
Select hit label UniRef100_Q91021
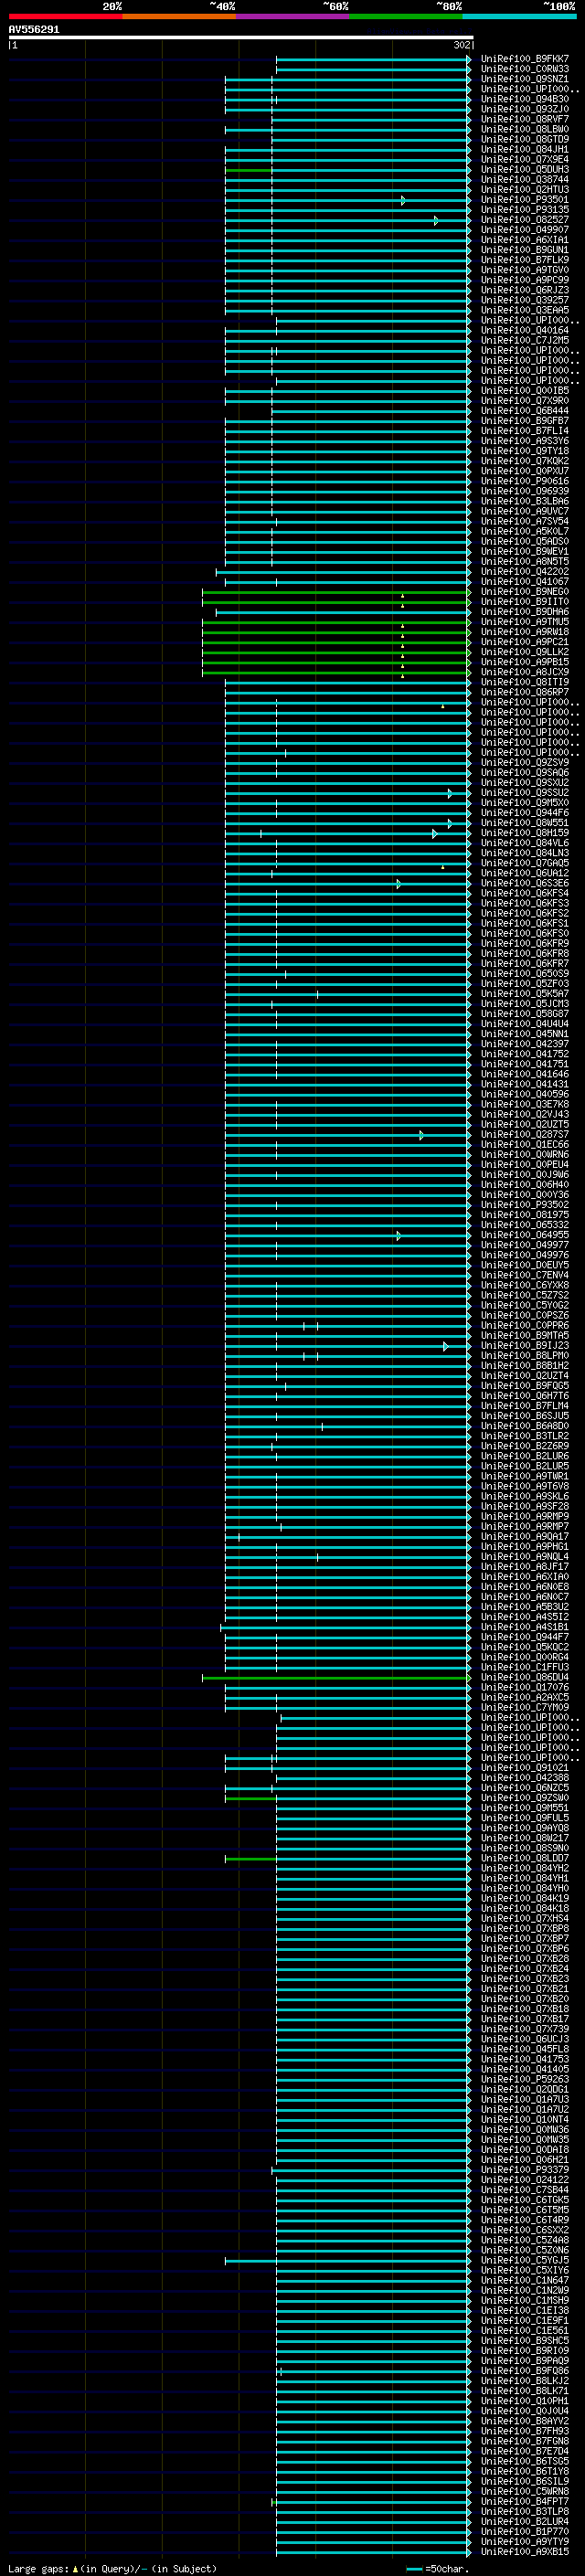[525, 1768]
